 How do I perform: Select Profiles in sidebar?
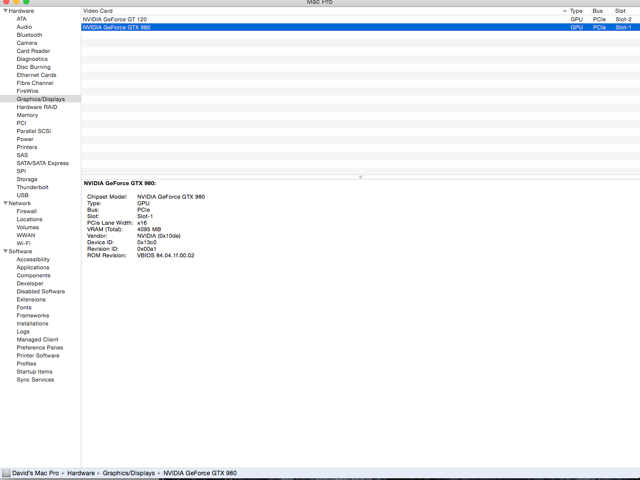pos(26,363)
